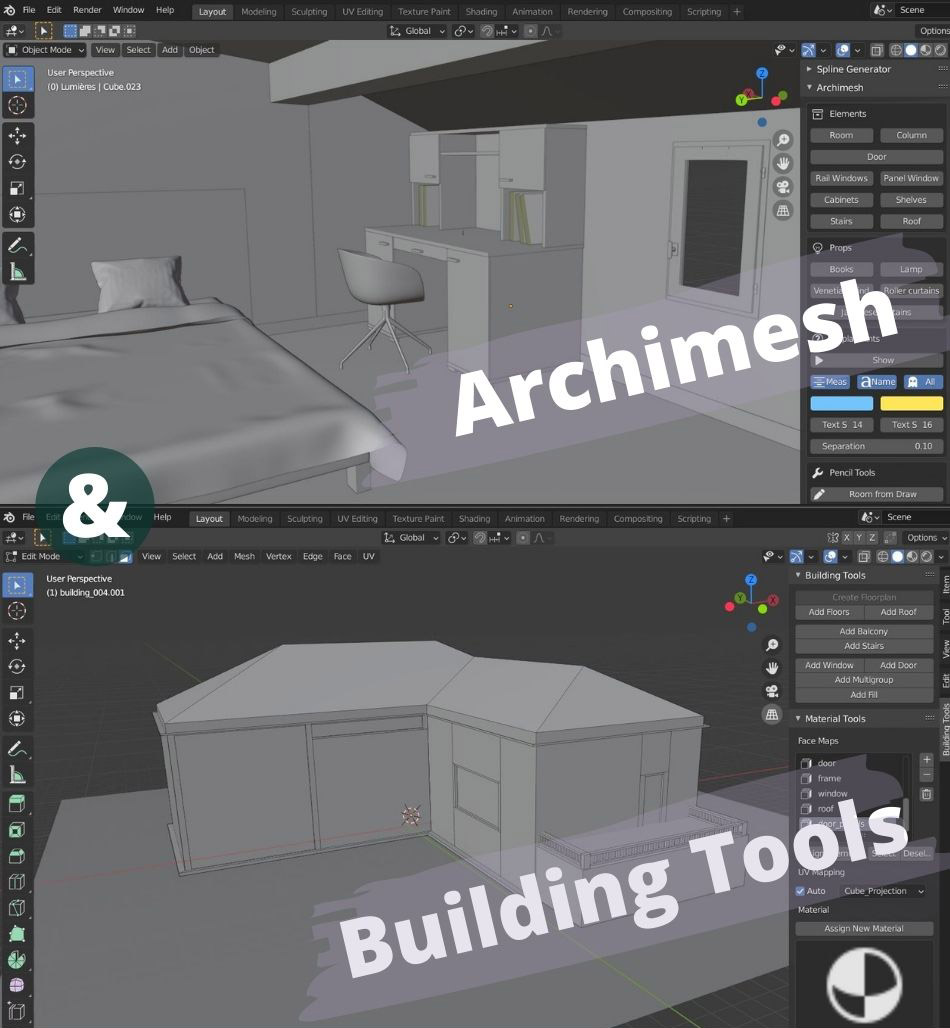Click the Add Roof button in Building Tools
Viewport: 950px width, 1028px height.
coord(899,611)
